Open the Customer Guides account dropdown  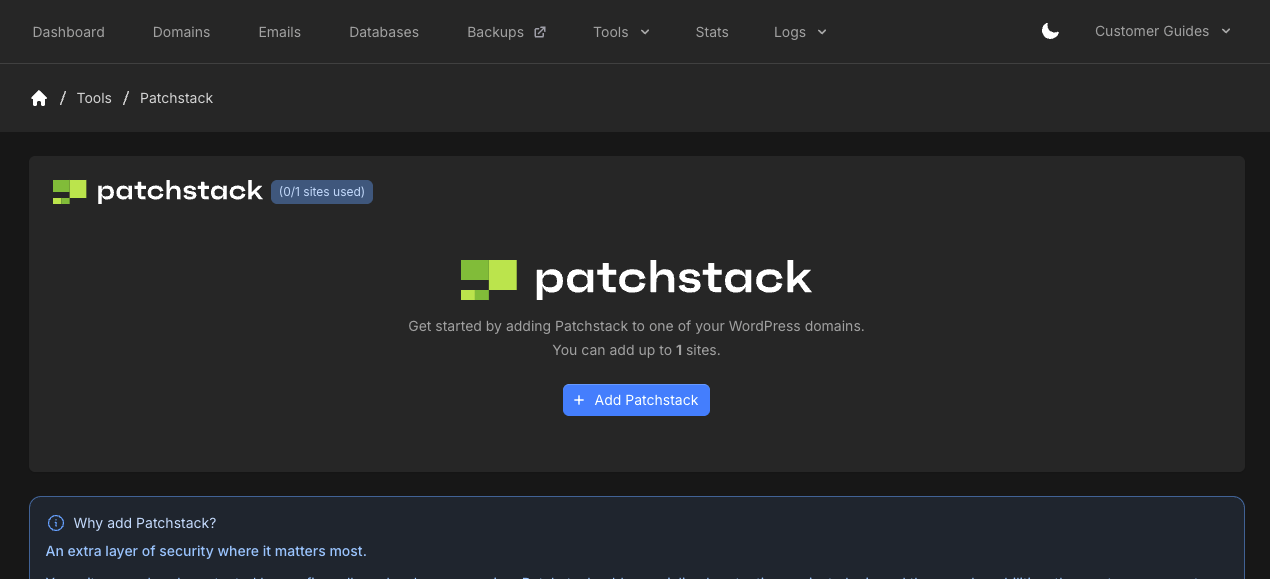coord(1162,31)
